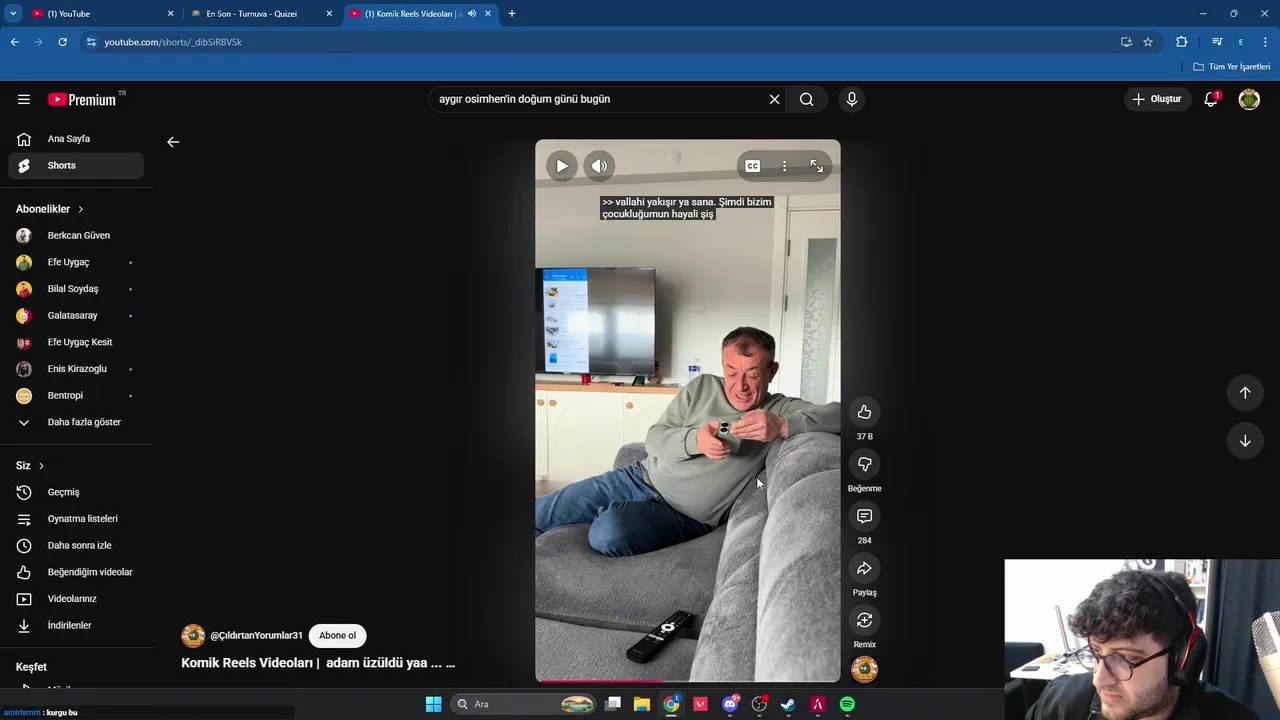Play the Shorts video
The width and height of the screenshot is (1280, 720).
tap(562, 166)
